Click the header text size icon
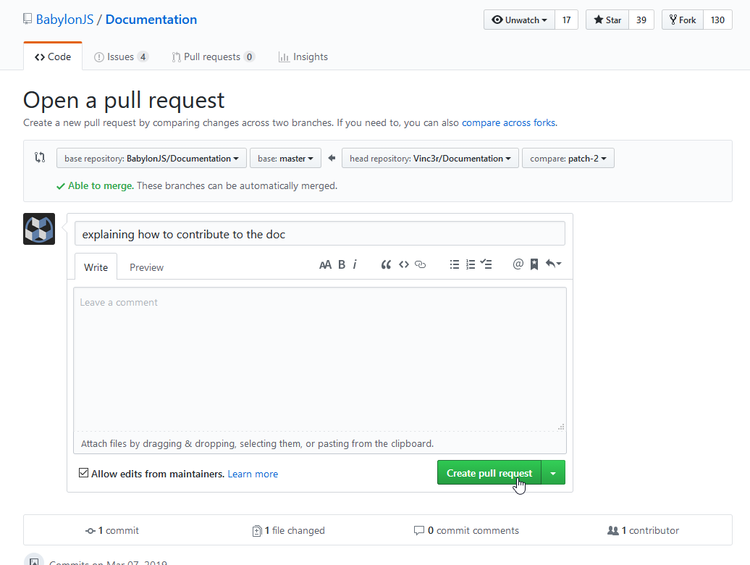The width and height of the screenshot is (750, 565). (x=325, y=265)
